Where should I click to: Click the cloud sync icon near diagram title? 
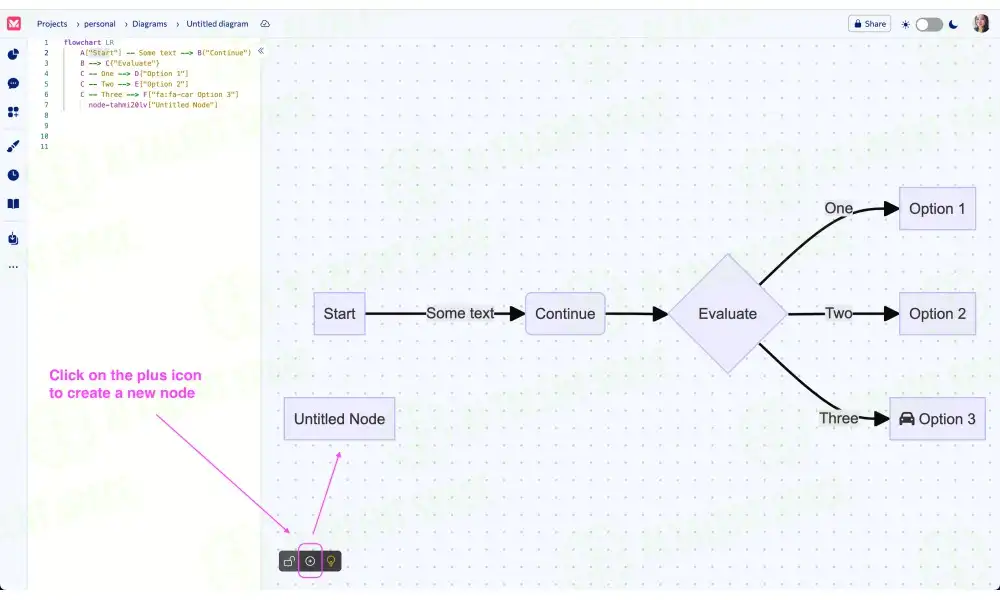264,23
